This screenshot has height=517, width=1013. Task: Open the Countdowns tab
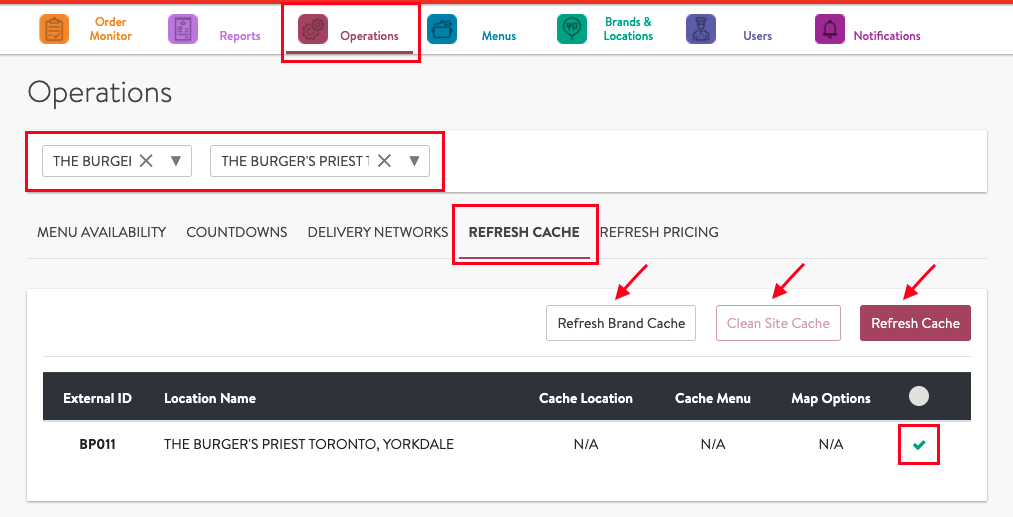(x=237, y=232)
